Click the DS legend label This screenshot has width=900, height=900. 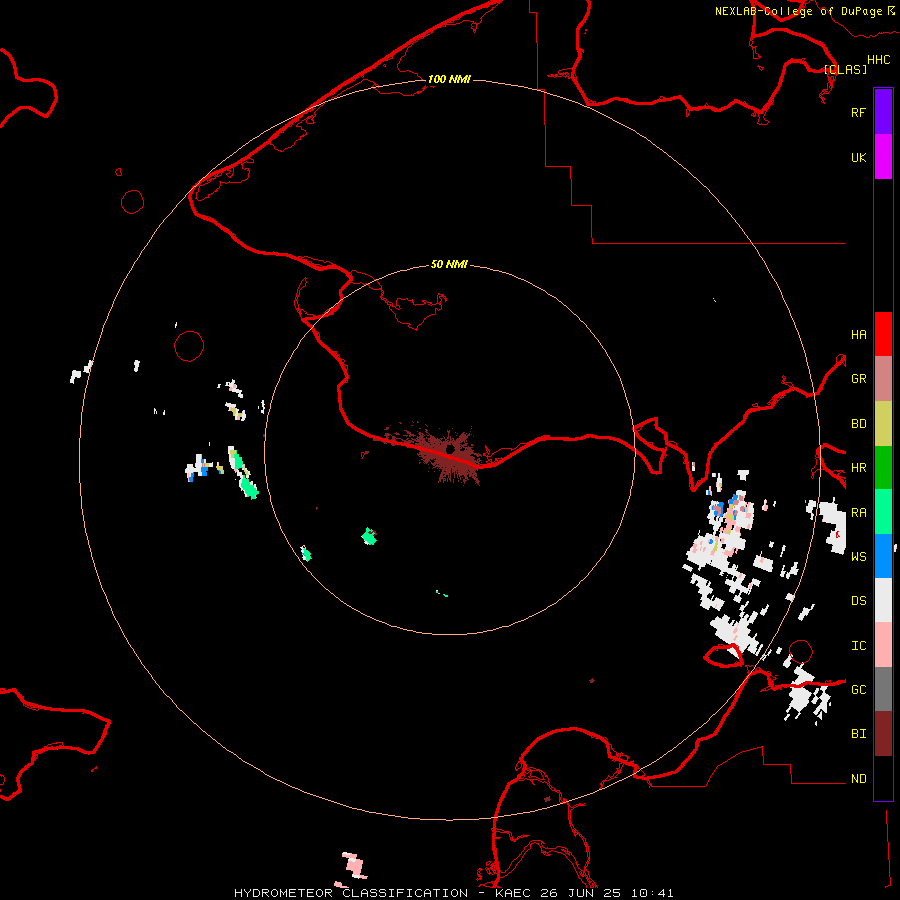pyautogui.click(x=858, y=600)
